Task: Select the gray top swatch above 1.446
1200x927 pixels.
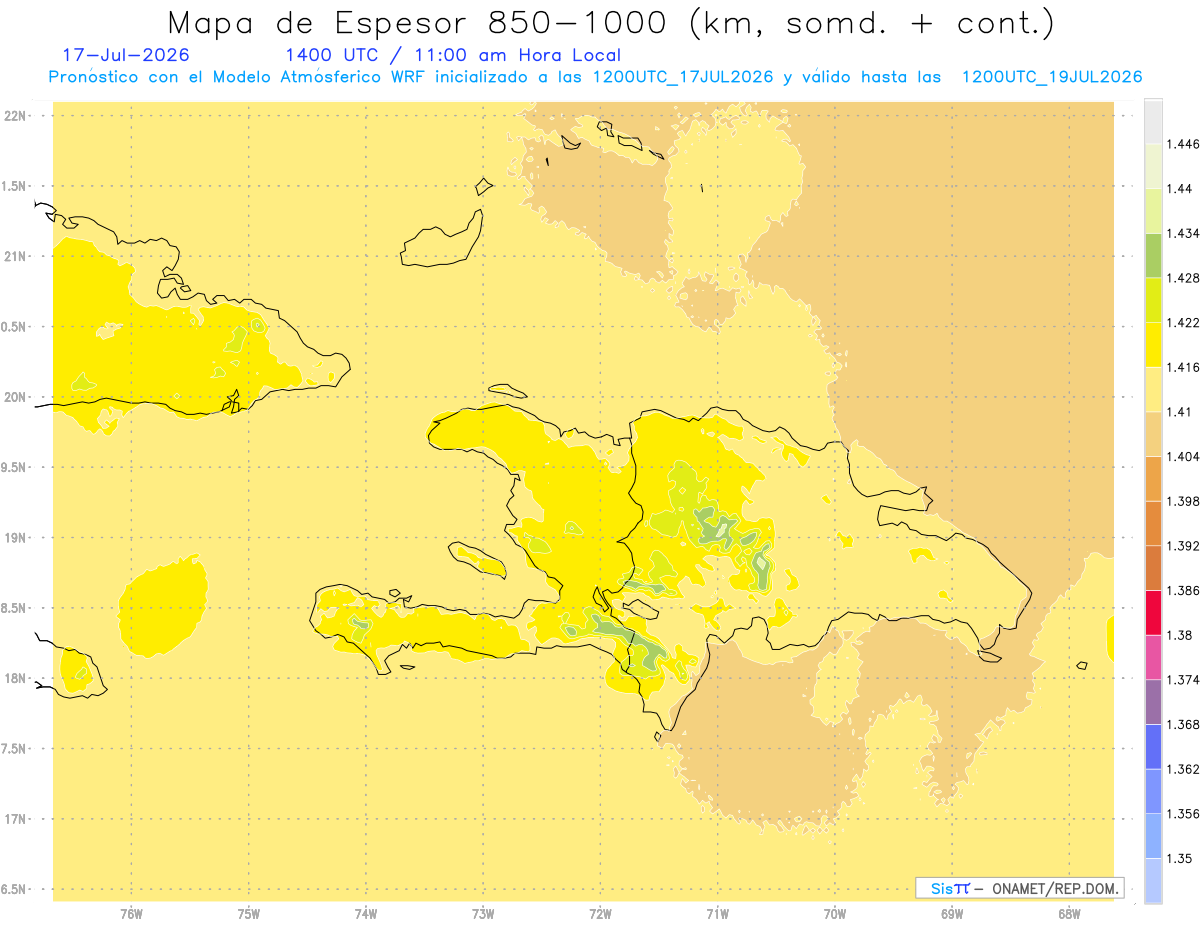Action: (1153, 121)
